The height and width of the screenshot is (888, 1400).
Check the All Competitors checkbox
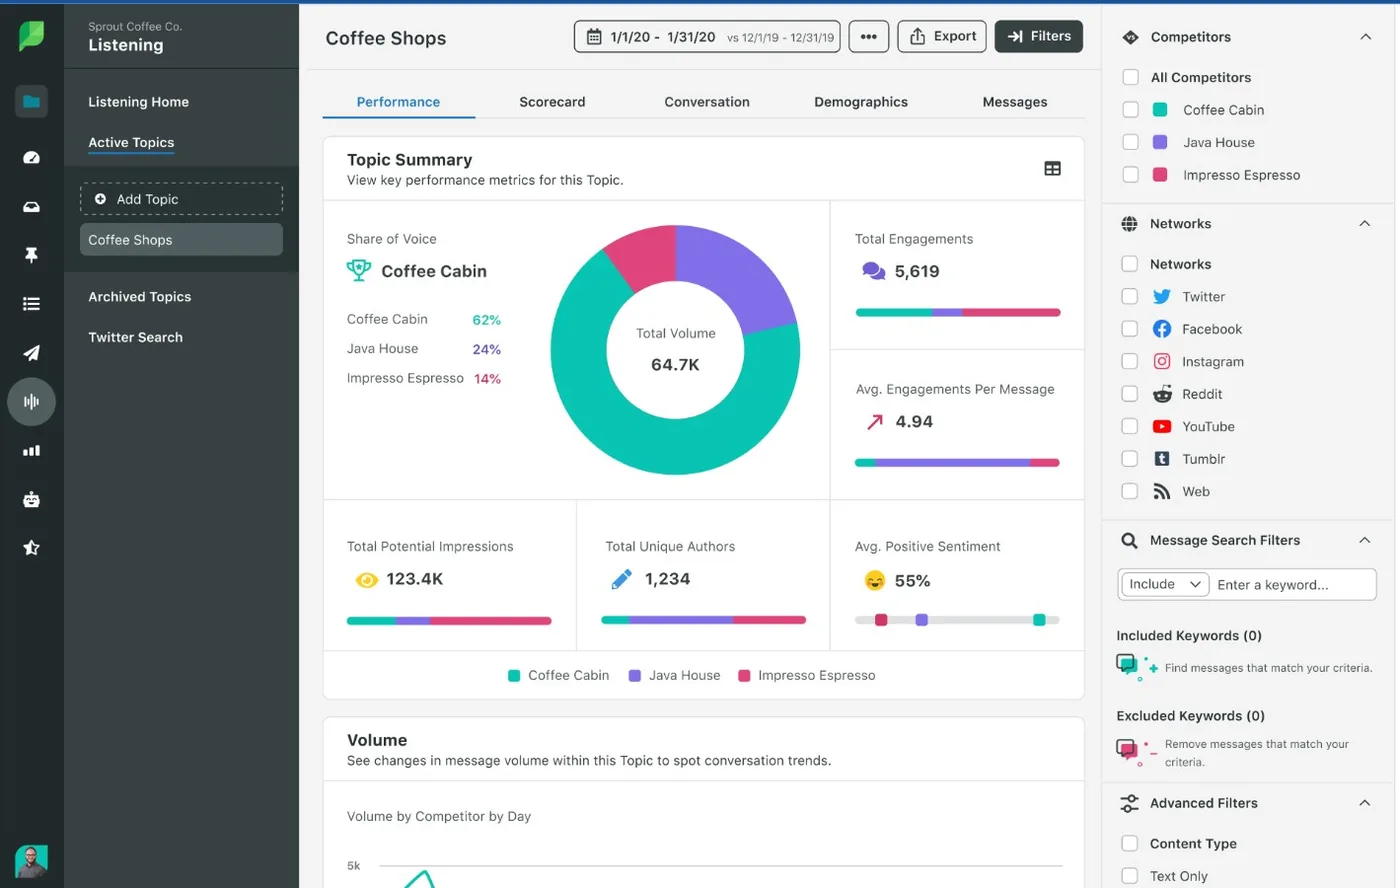click(1130, 77)
